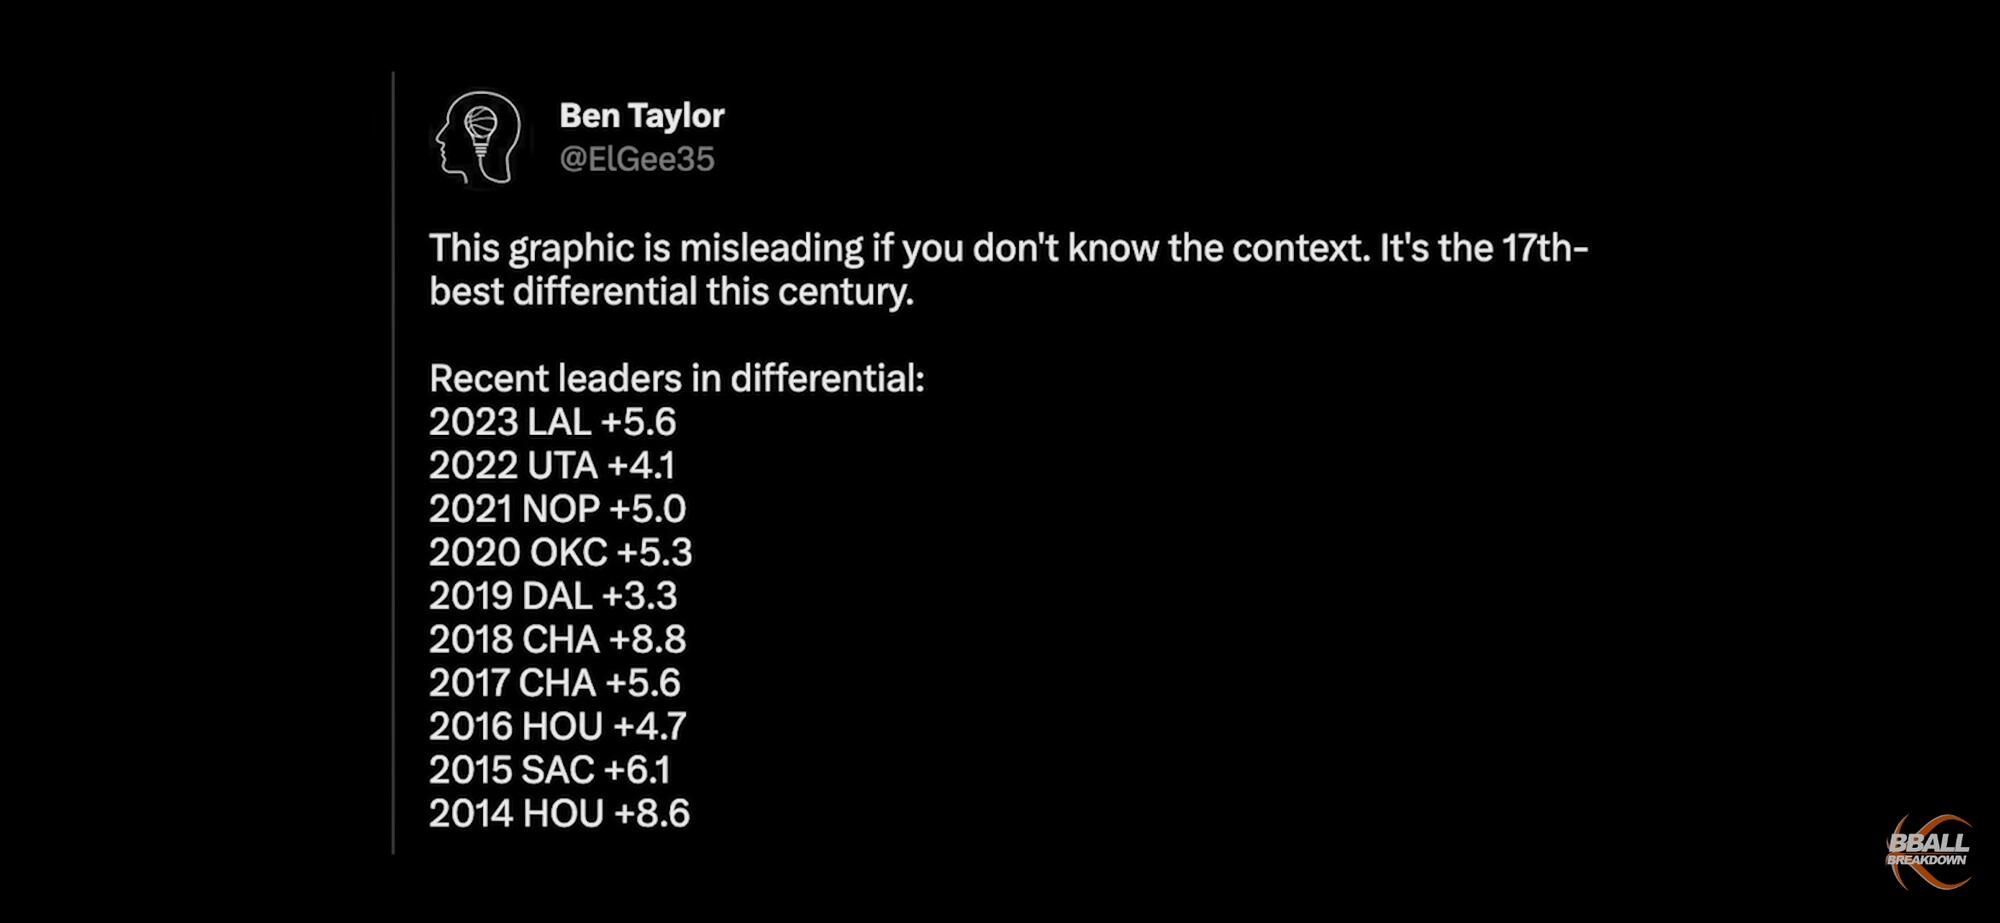This screenshot has height=923, width=2000.
Task: Select the 2020 OKC +5.3 line
Action: (x=560, y=552)
